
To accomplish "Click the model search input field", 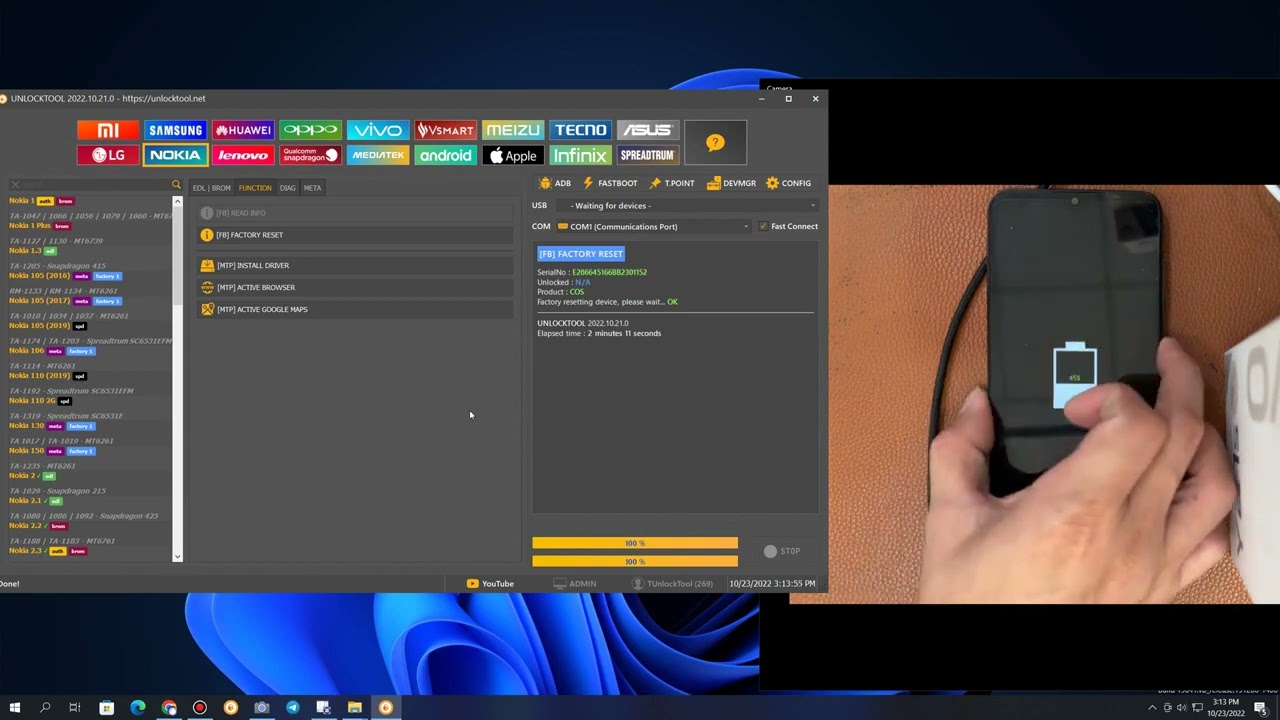I will [95, 185].
